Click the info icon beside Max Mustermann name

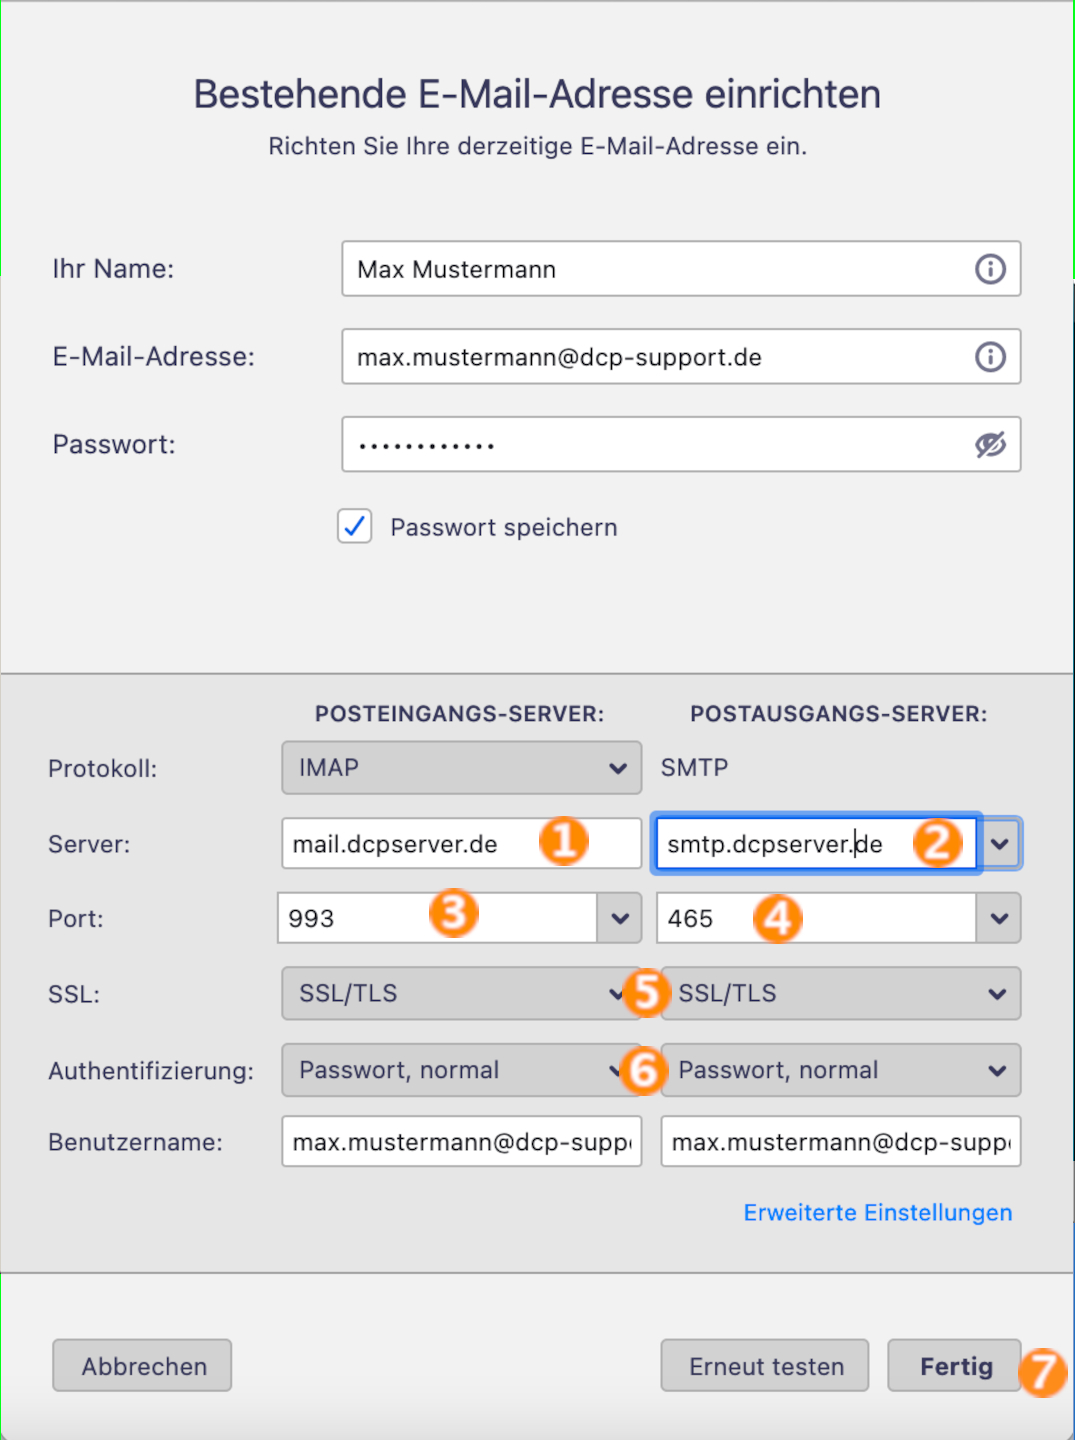pyautogui.click(x=990, y=269)
